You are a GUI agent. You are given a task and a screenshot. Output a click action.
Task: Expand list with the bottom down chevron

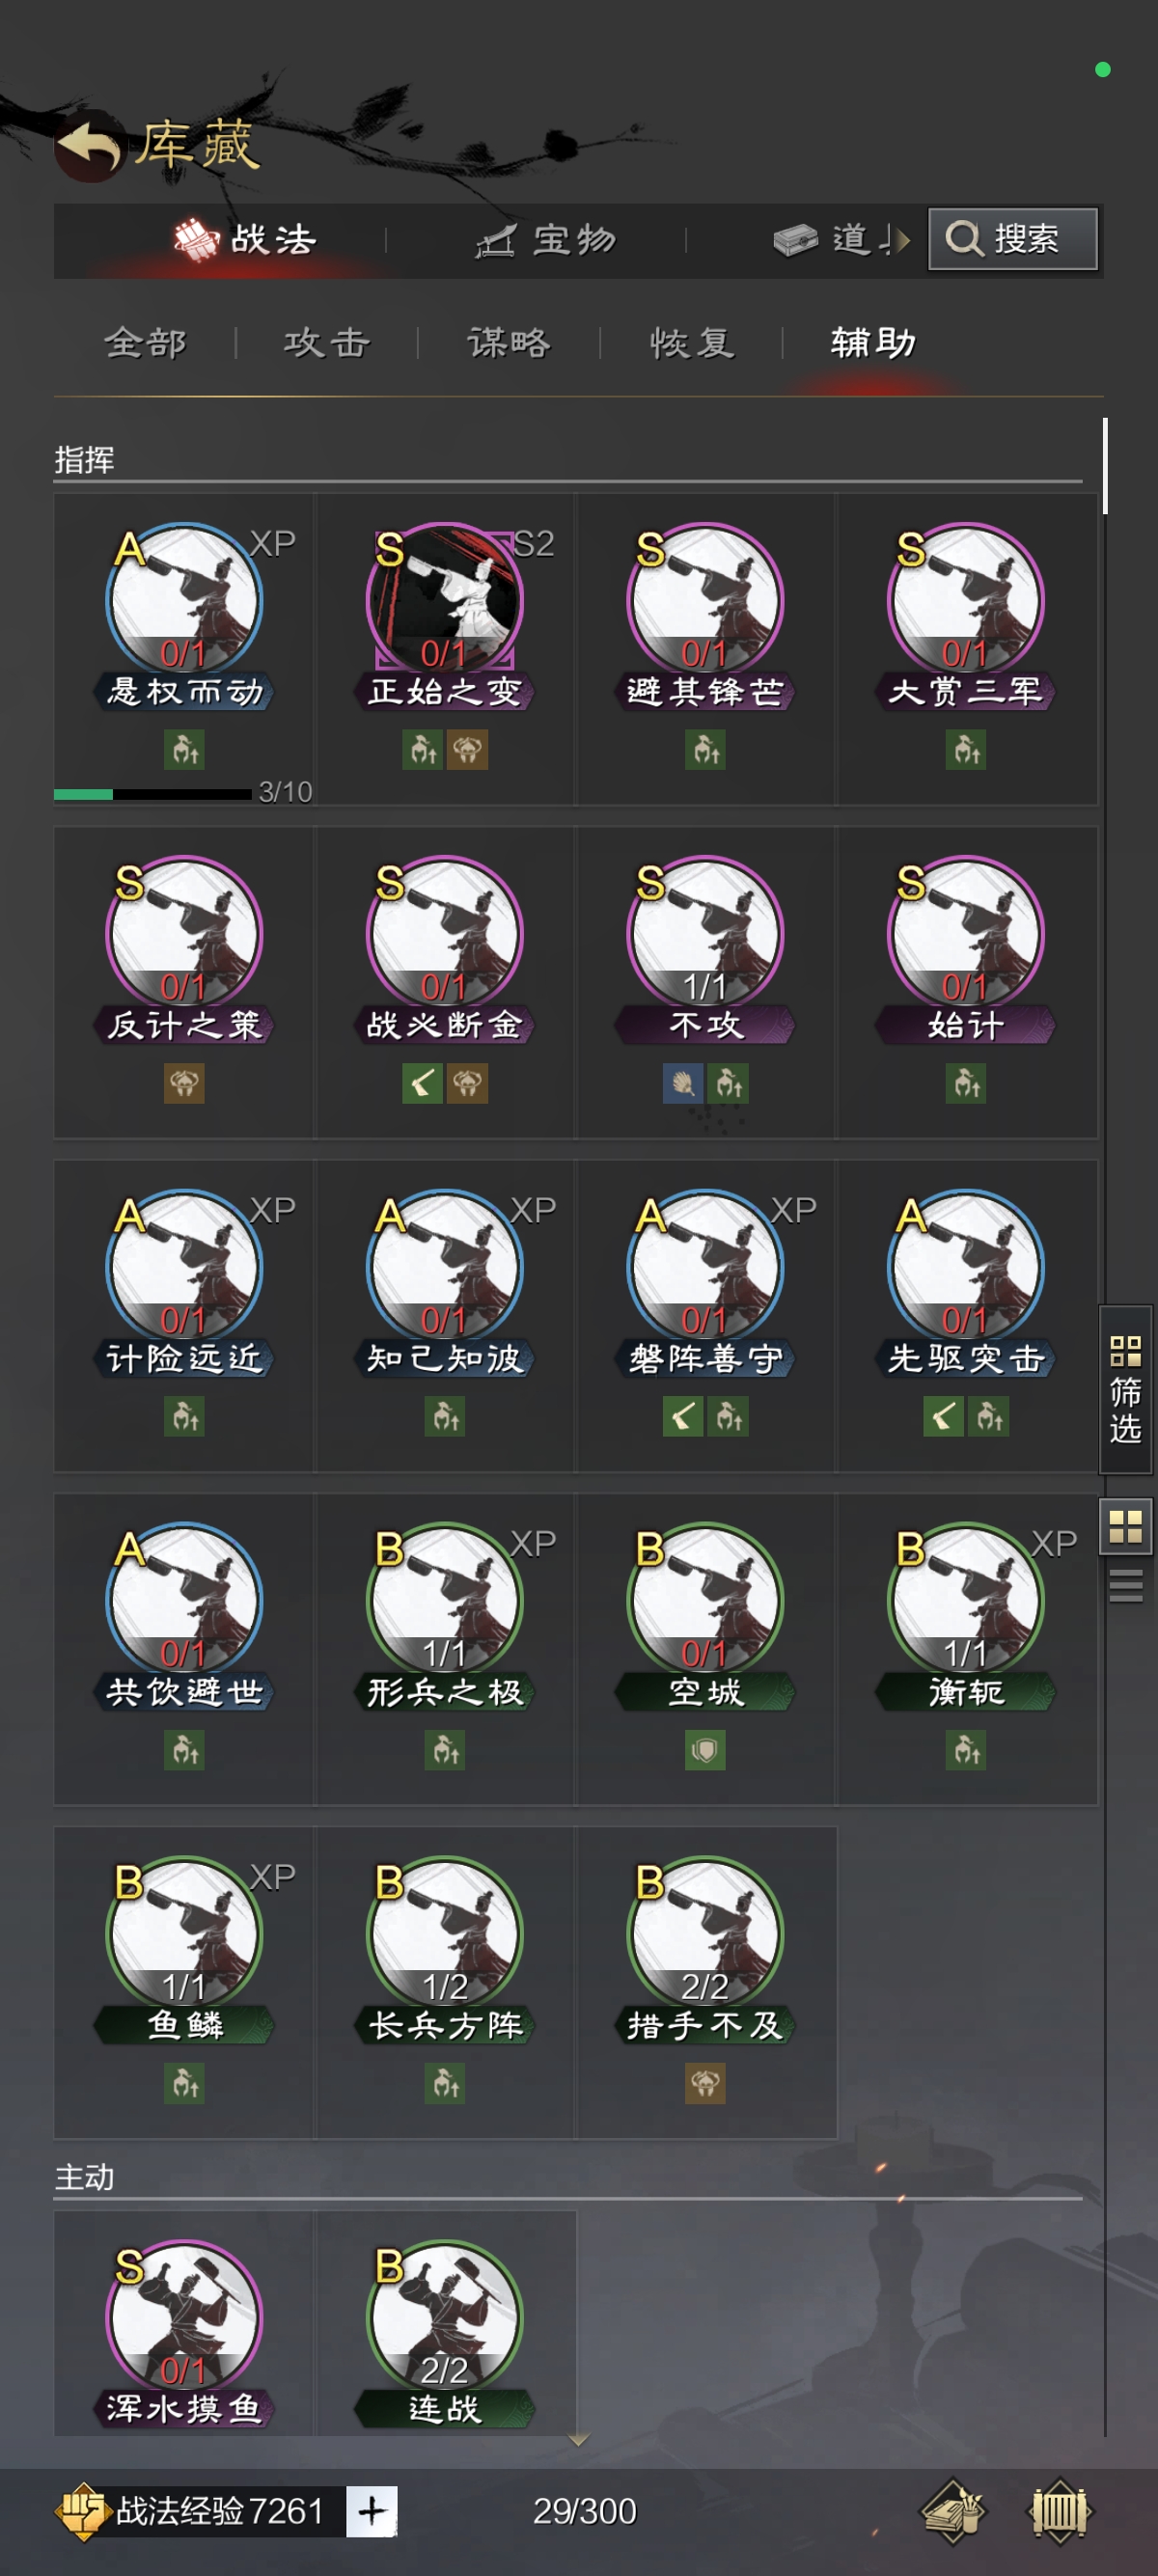coord(578,2441)
